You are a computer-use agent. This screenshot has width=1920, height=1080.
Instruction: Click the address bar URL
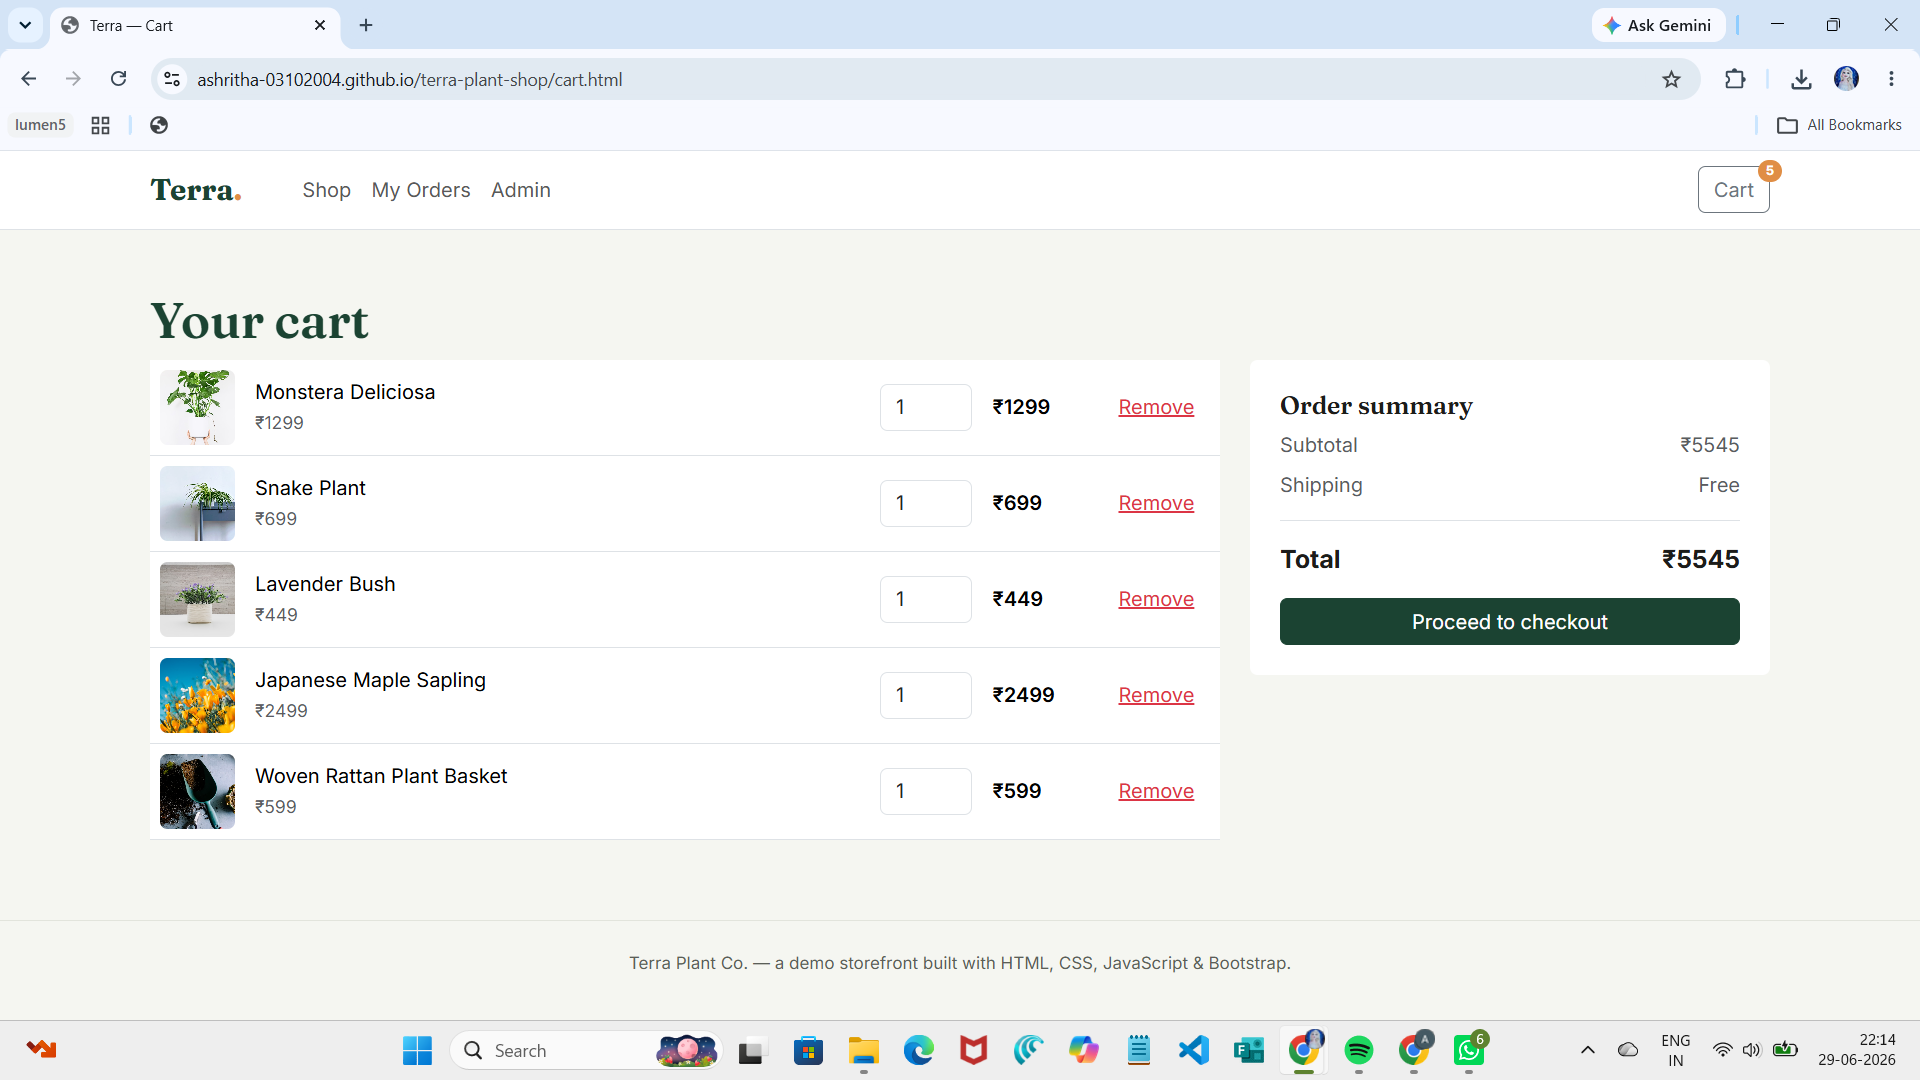tap(409, 79)
